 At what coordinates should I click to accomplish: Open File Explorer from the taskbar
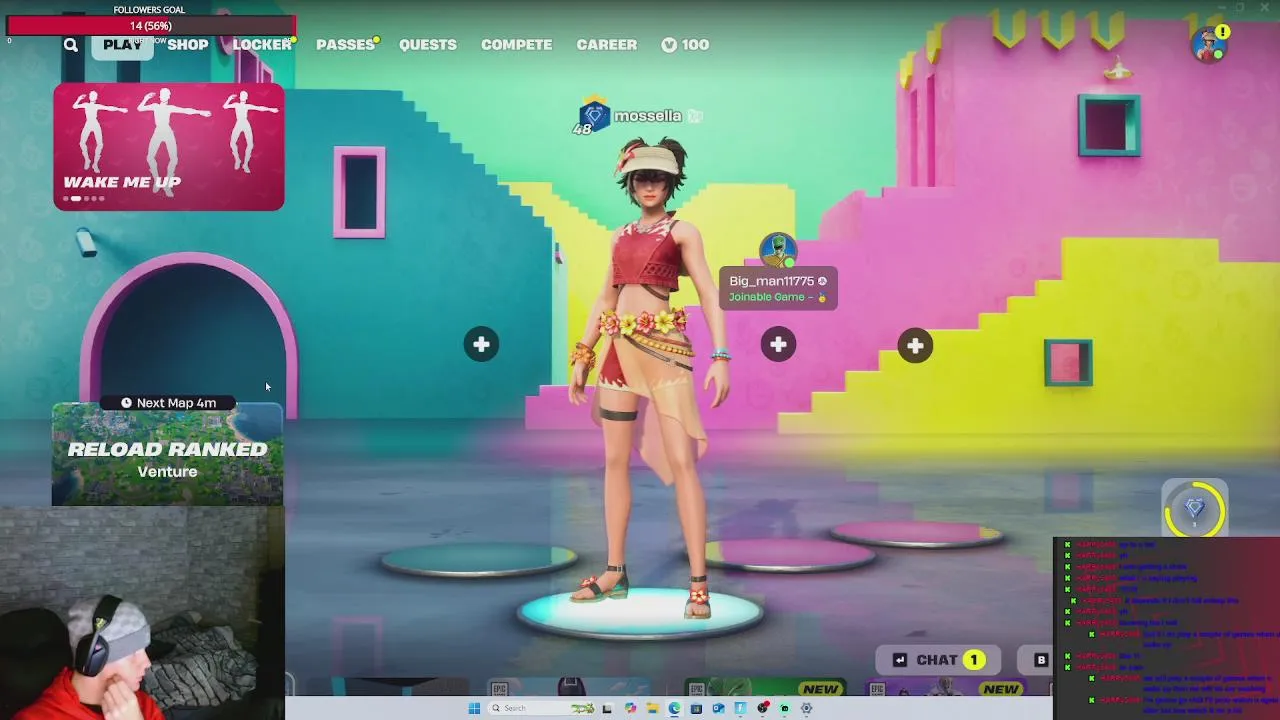click(x=652, y=708)
